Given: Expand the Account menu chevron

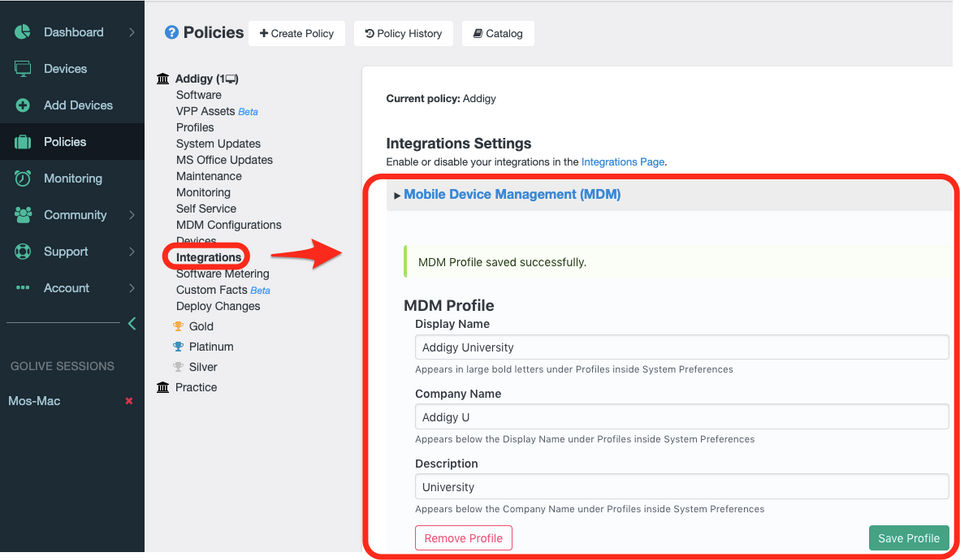Looking at the screenshot, I should click(132, 288).
